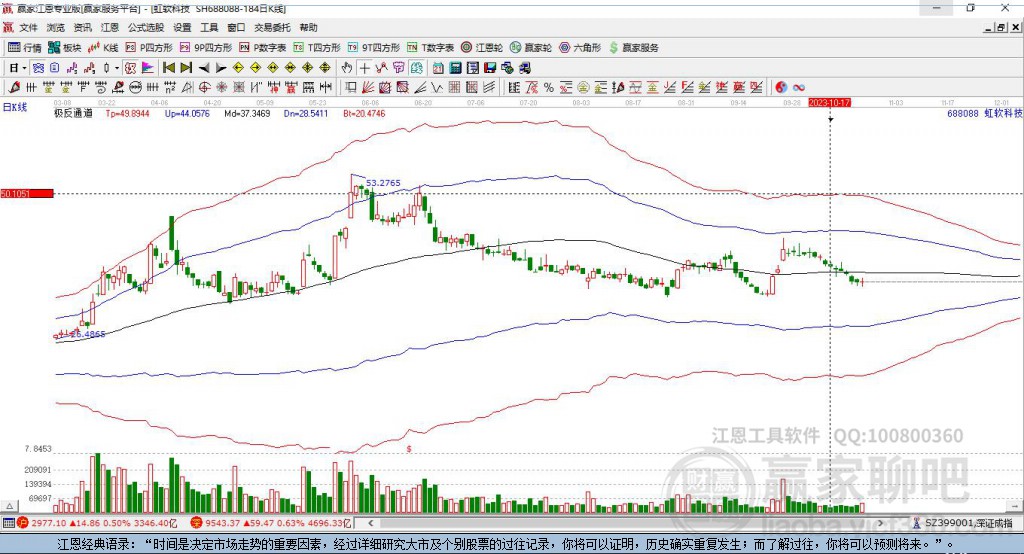Open the 交易委托 menu

pos(272,27)
